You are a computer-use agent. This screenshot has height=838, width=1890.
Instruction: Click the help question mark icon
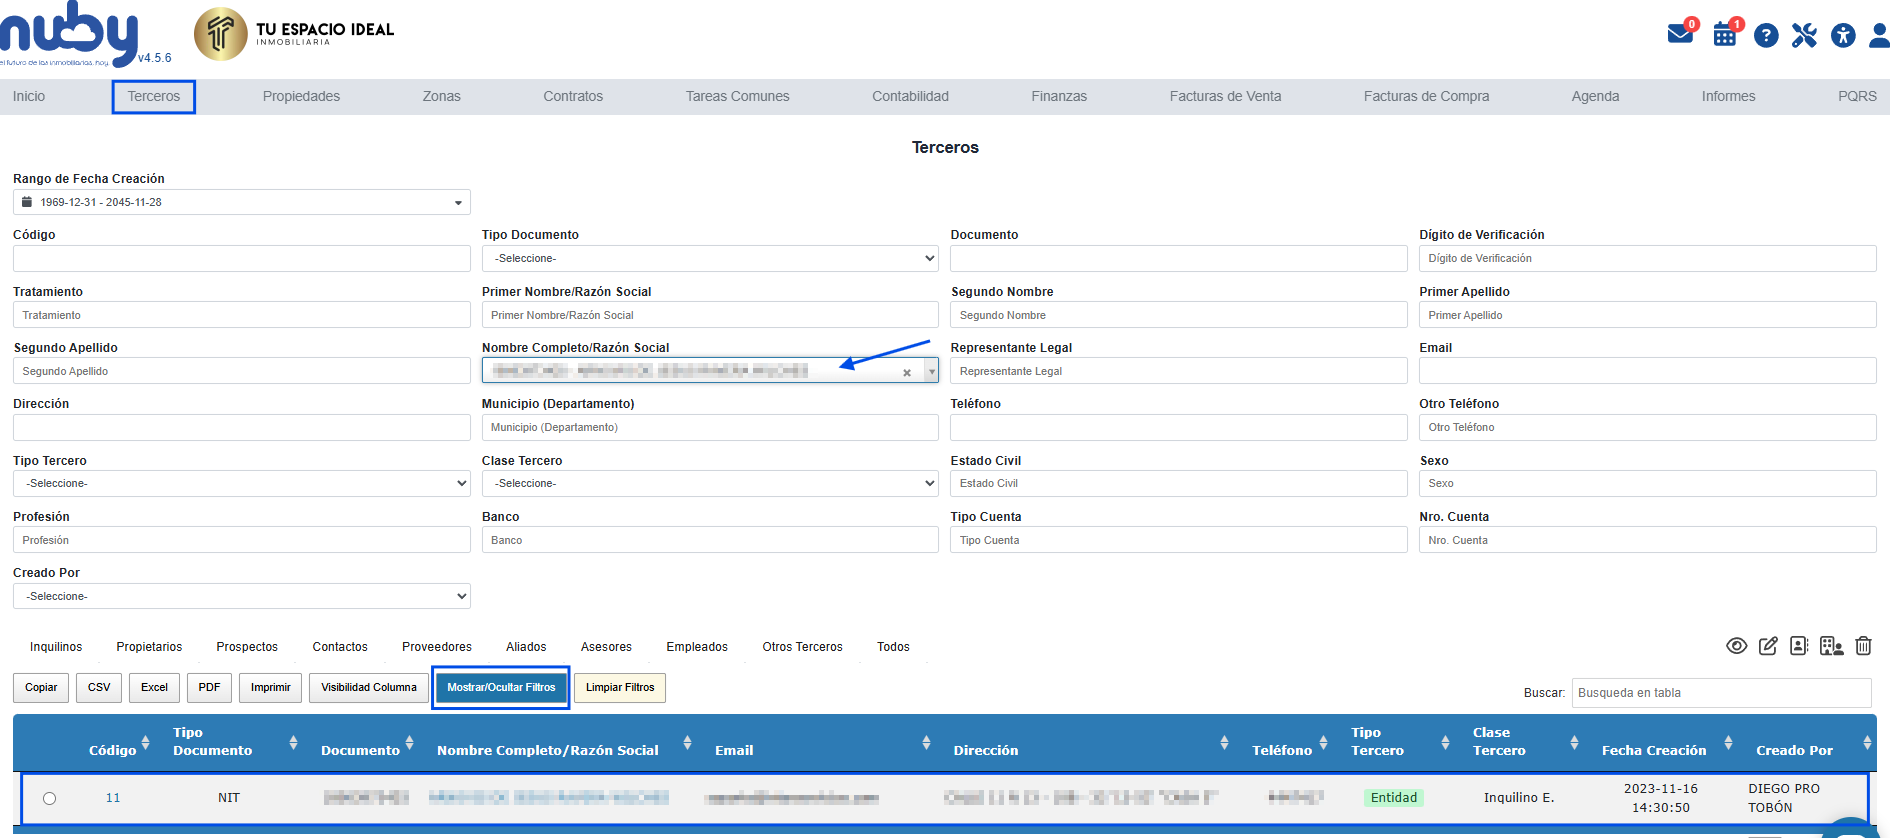(x=1766, y=36)
